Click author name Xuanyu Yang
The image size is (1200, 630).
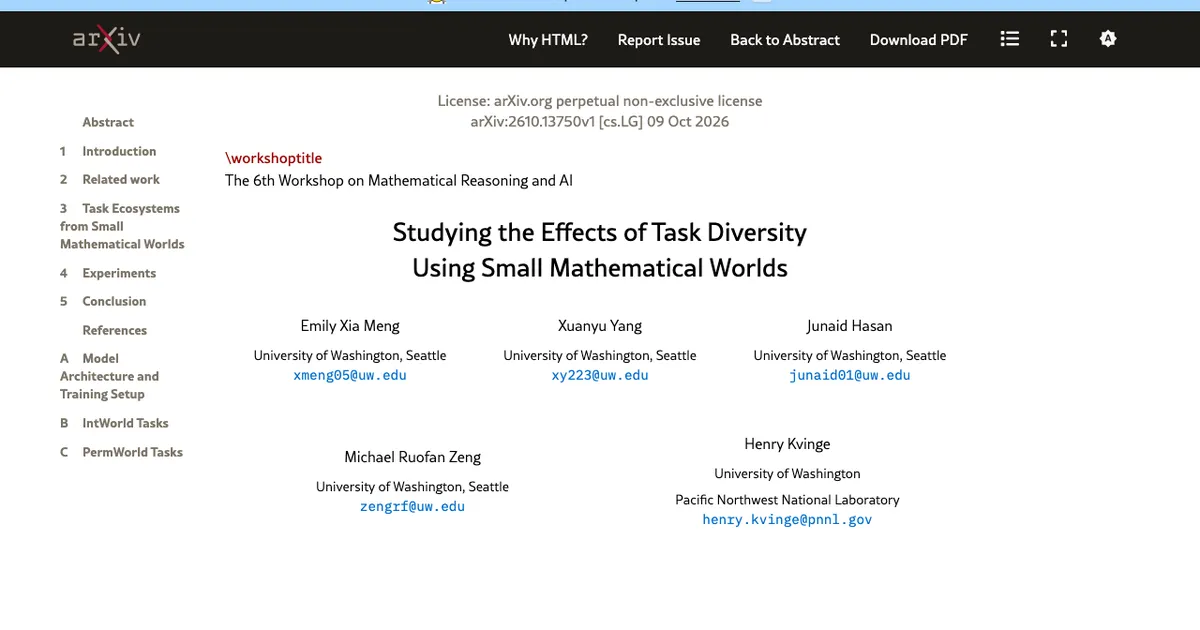coord(600,326)
